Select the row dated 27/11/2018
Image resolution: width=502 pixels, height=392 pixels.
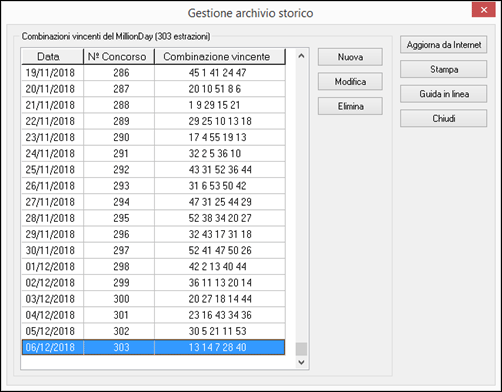point(153,202)
